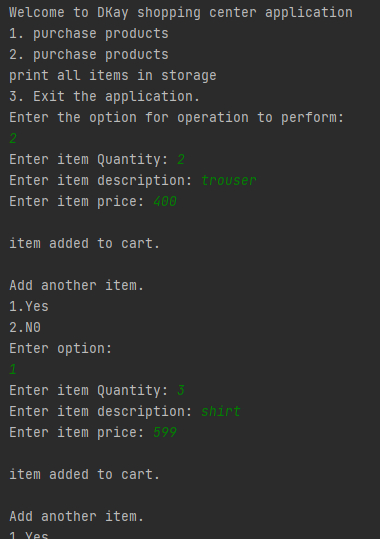Click the green "shirt" description entry
Screen dimensions: 380x539
(221, 411)
